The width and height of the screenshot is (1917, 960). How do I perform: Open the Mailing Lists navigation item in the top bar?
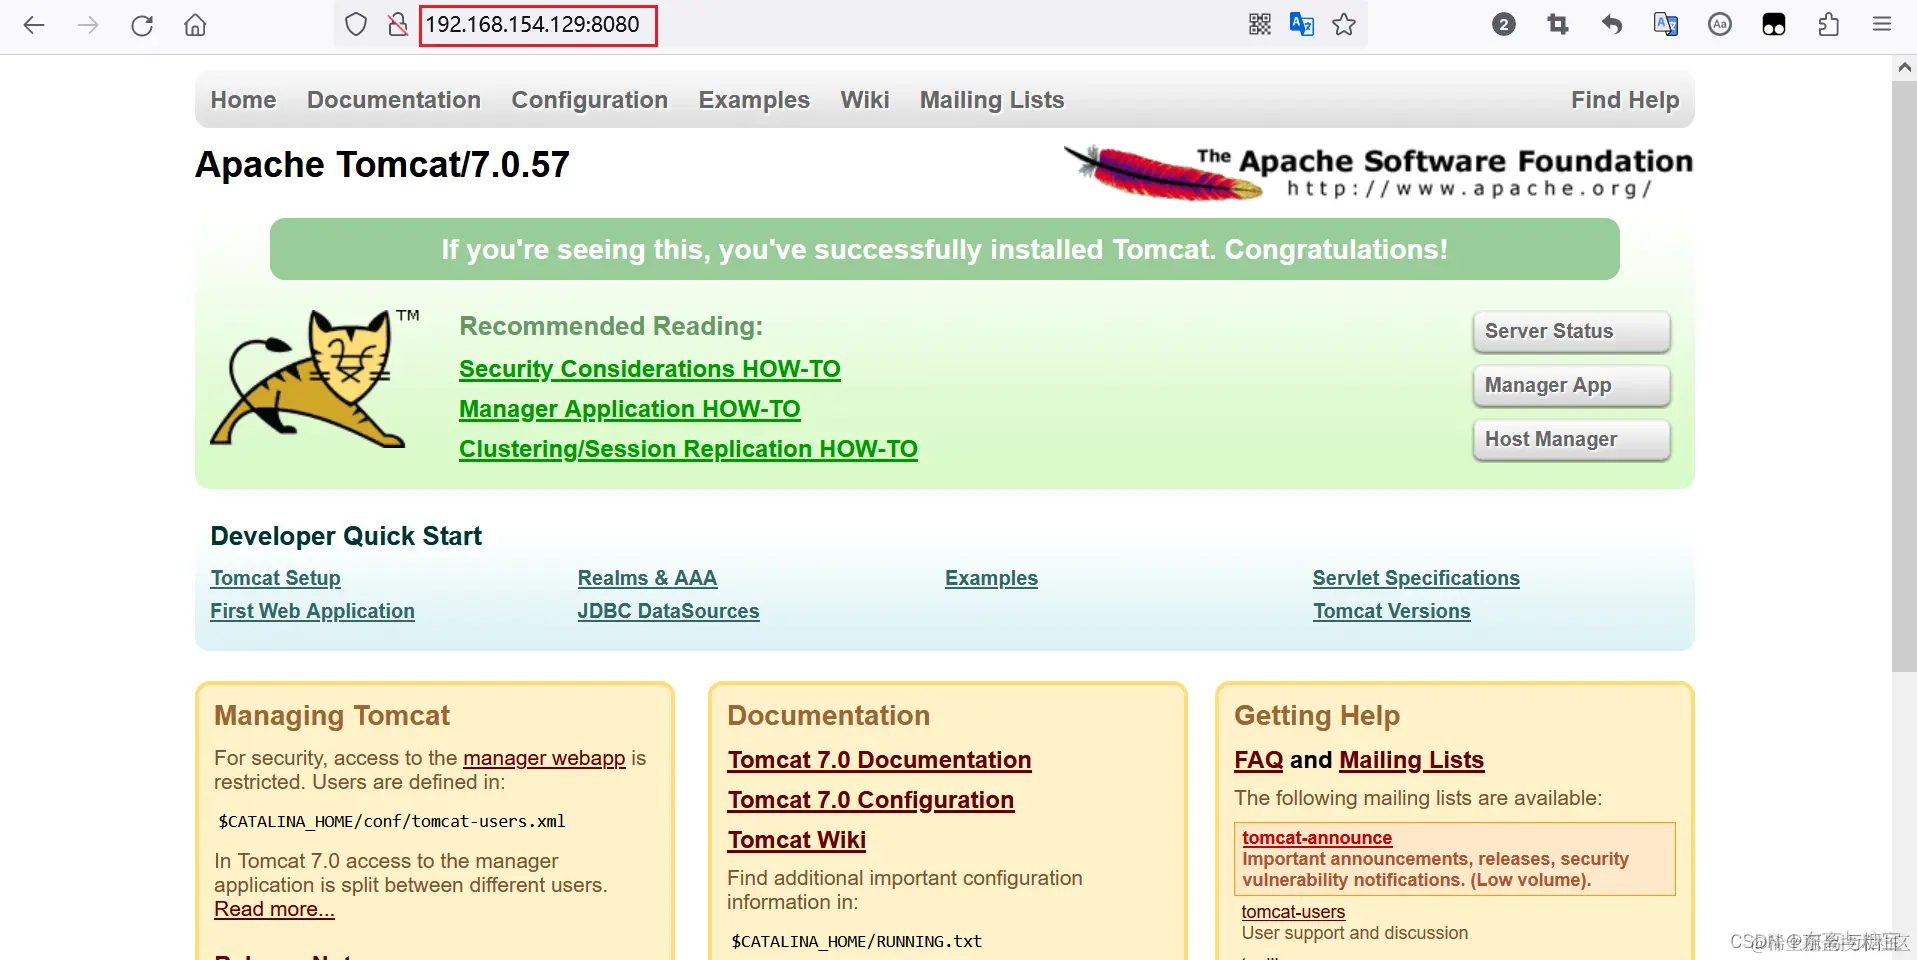tap(992, 100)
